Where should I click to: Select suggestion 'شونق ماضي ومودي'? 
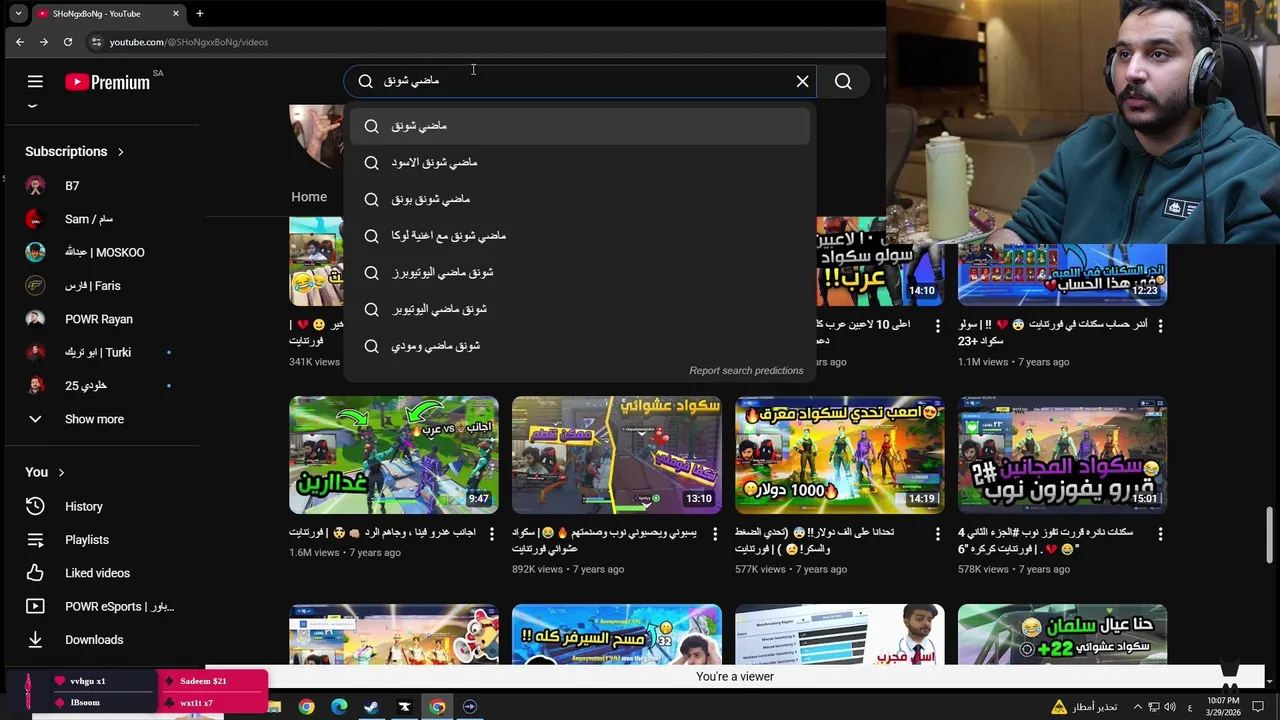580,346
